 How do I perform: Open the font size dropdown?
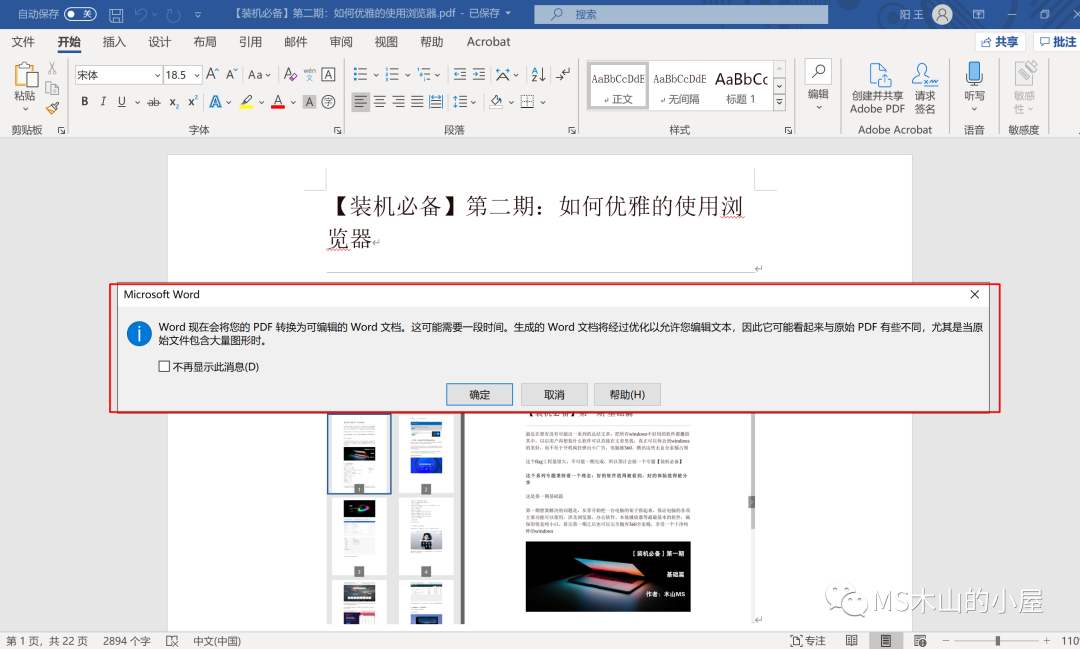pyautogui.click(x=197, y=74)
